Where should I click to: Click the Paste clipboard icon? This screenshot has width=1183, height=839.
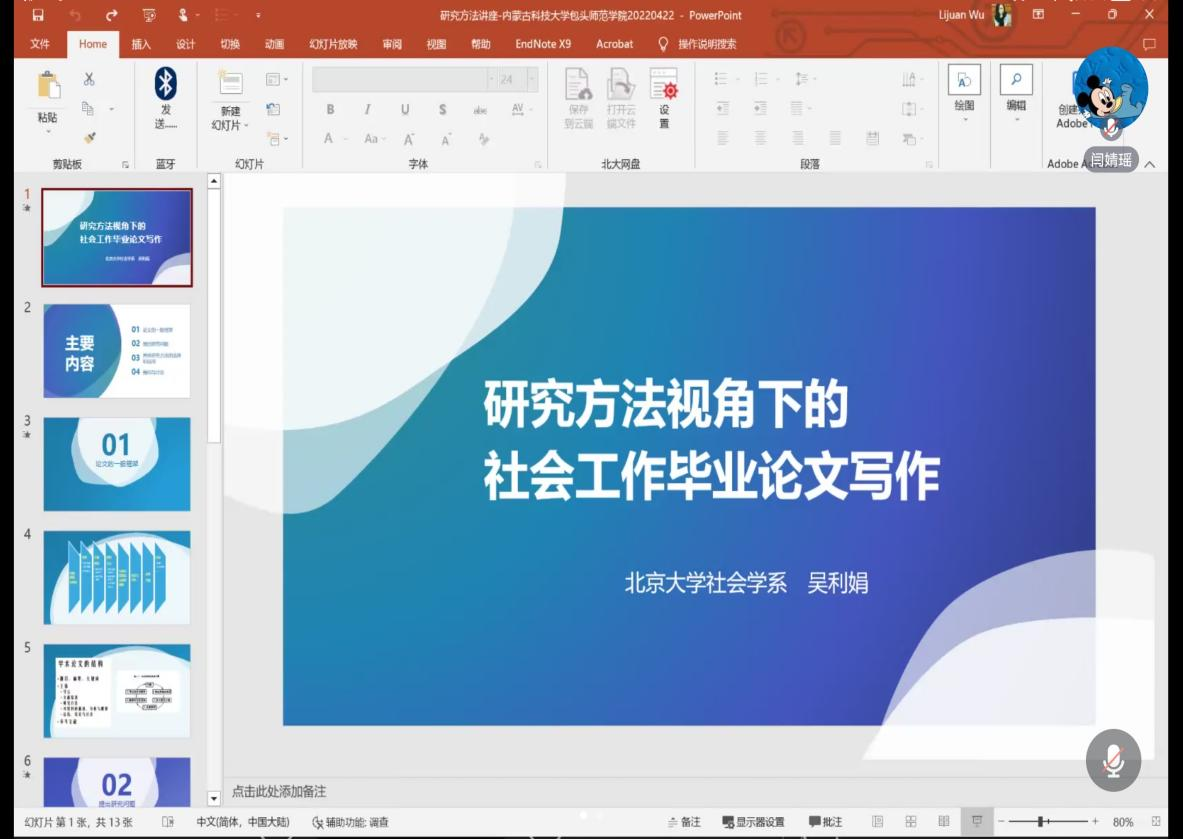(47, 87)
